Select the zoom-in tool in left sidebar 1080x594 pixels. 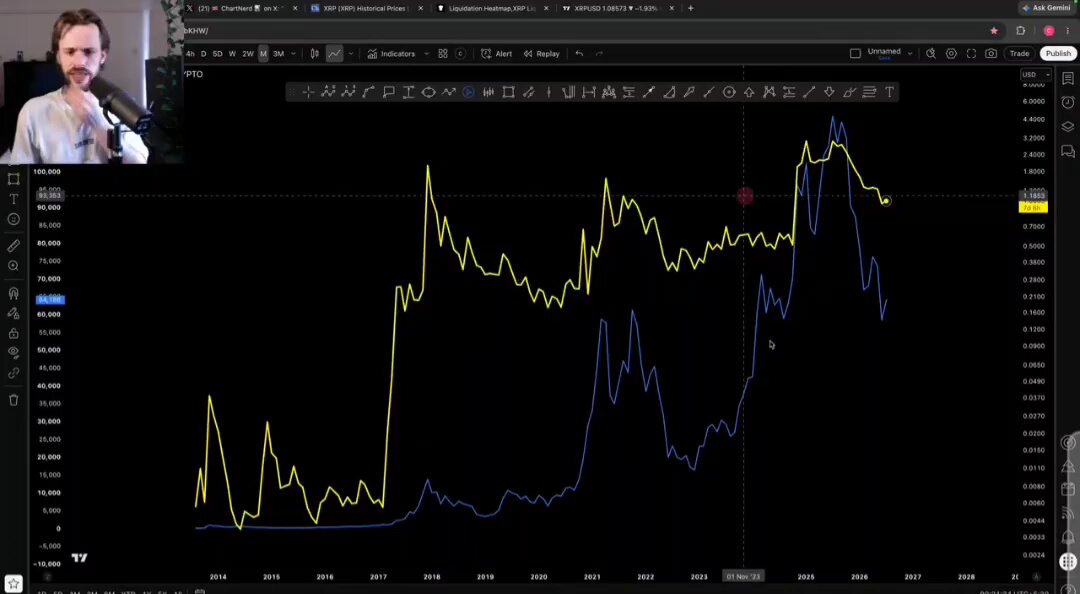pyautogui.click(x=13, y=266)
